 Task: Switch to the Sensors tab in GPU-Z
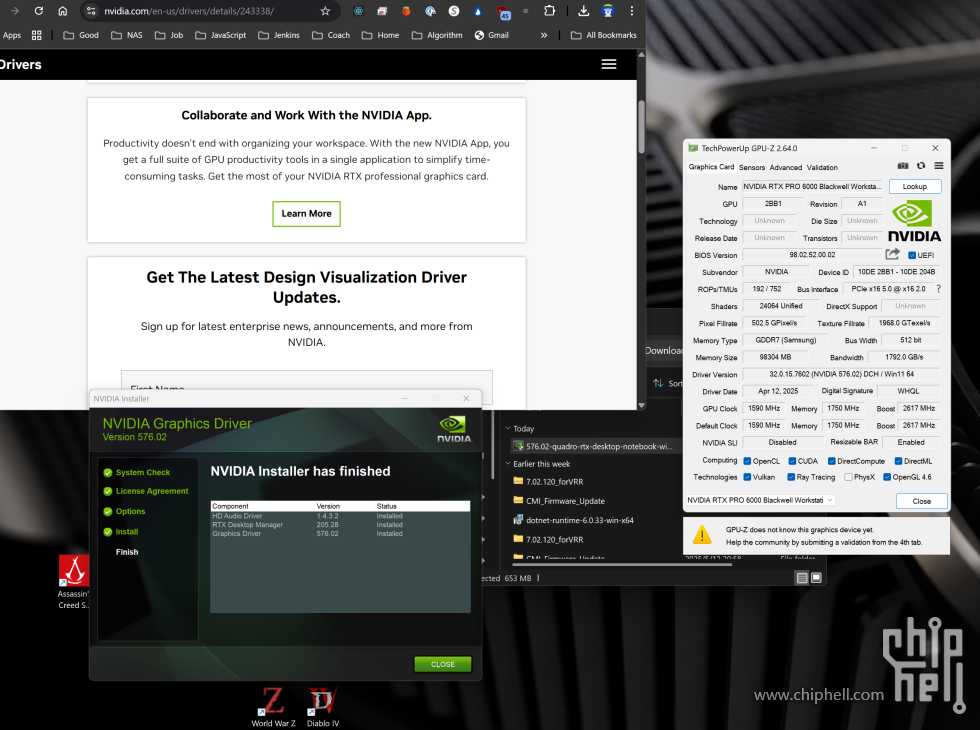tap(752, 168)
